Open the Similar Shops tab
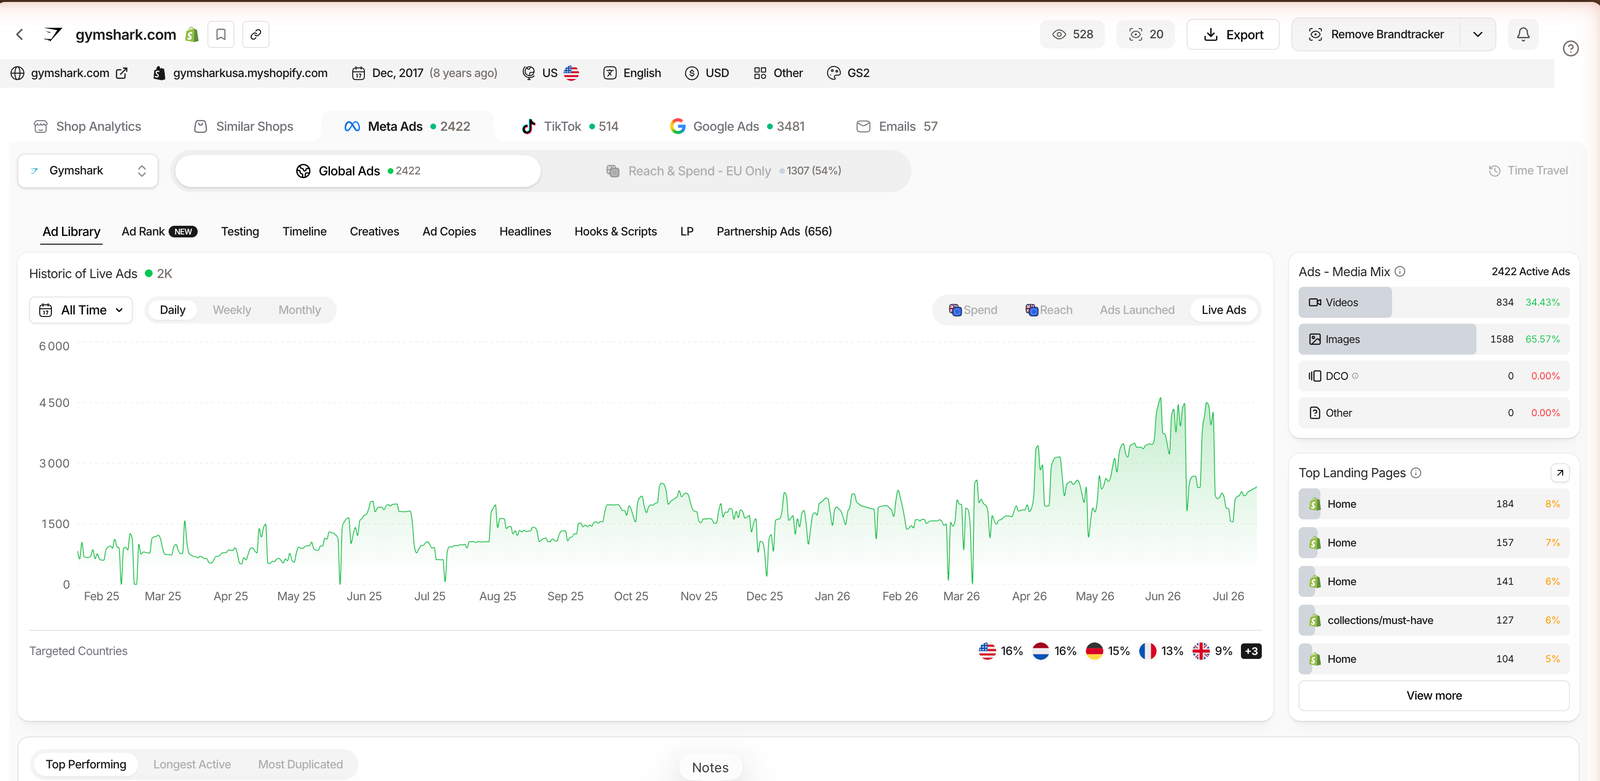 click(x=243, y=127)
